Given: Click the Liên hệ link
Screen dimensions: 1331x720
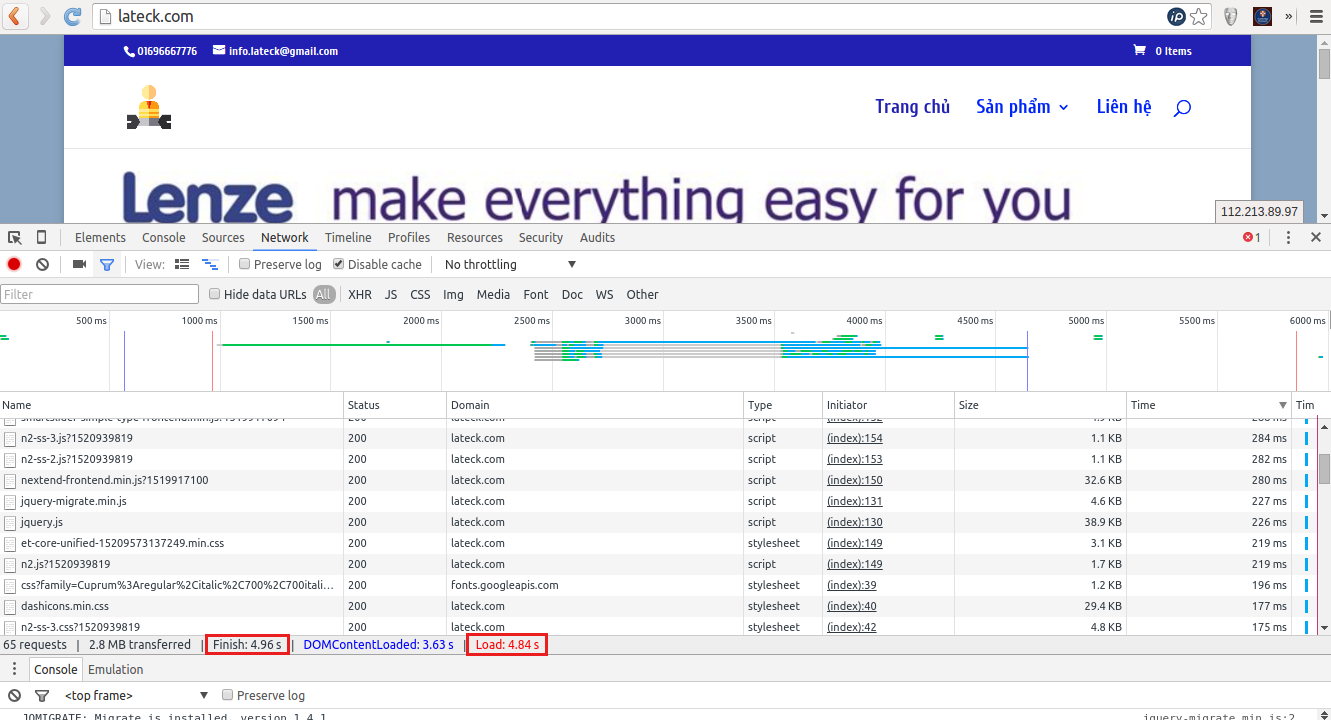Looking at the screenshot, I should point(1124,107).
